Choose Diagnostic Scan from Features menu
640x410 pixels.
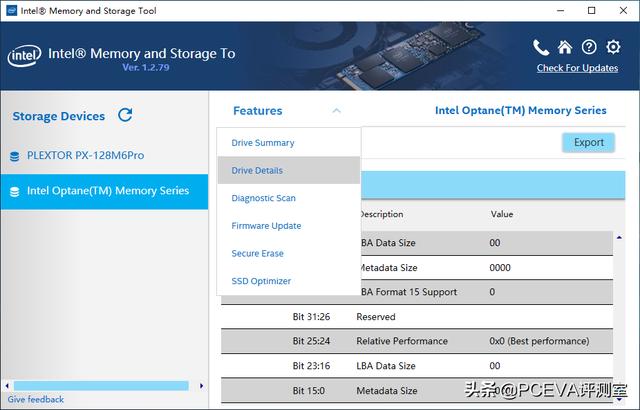[289, 198]
